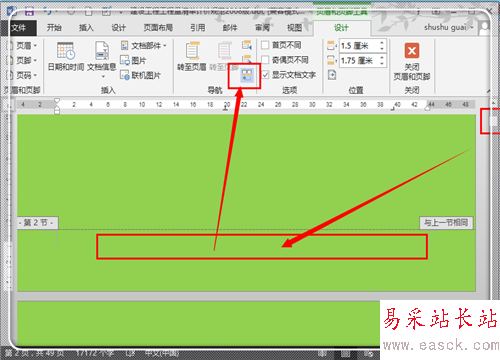
Task: Click the Insert Alignment Tab icon
Action: (x=332, y=75)
